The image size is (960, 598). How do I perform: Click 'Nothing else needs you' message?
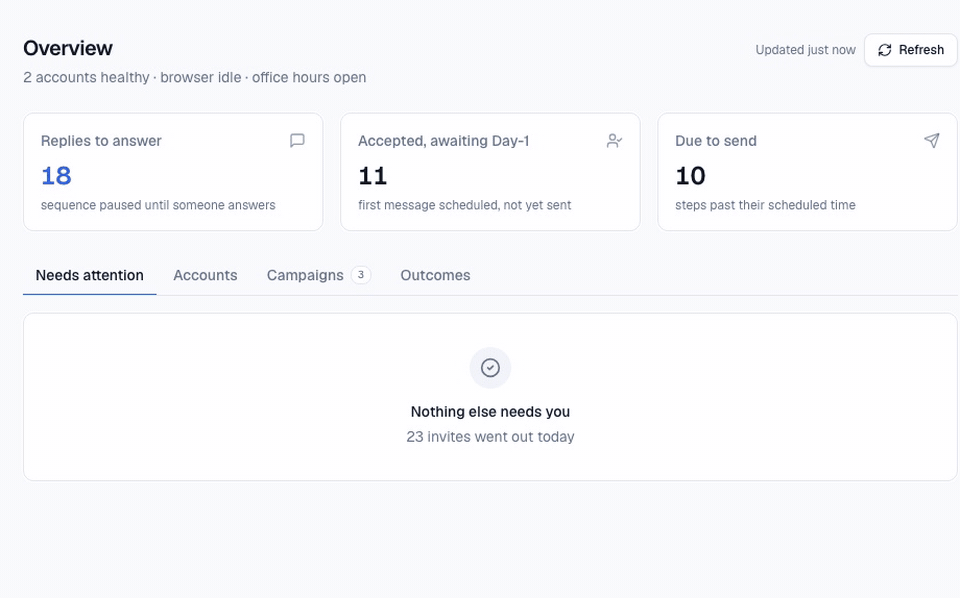click(490, 412)
